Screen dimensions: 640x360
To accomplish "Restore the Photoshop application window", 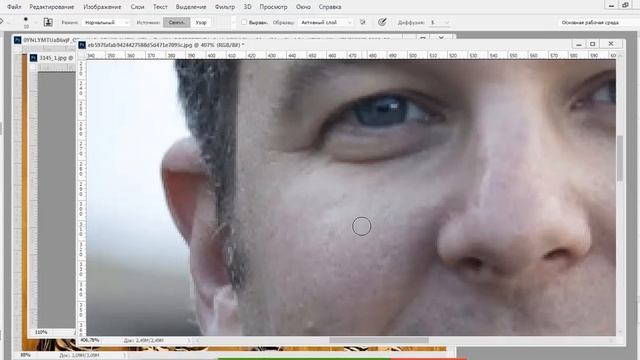I will pos(626,5).
